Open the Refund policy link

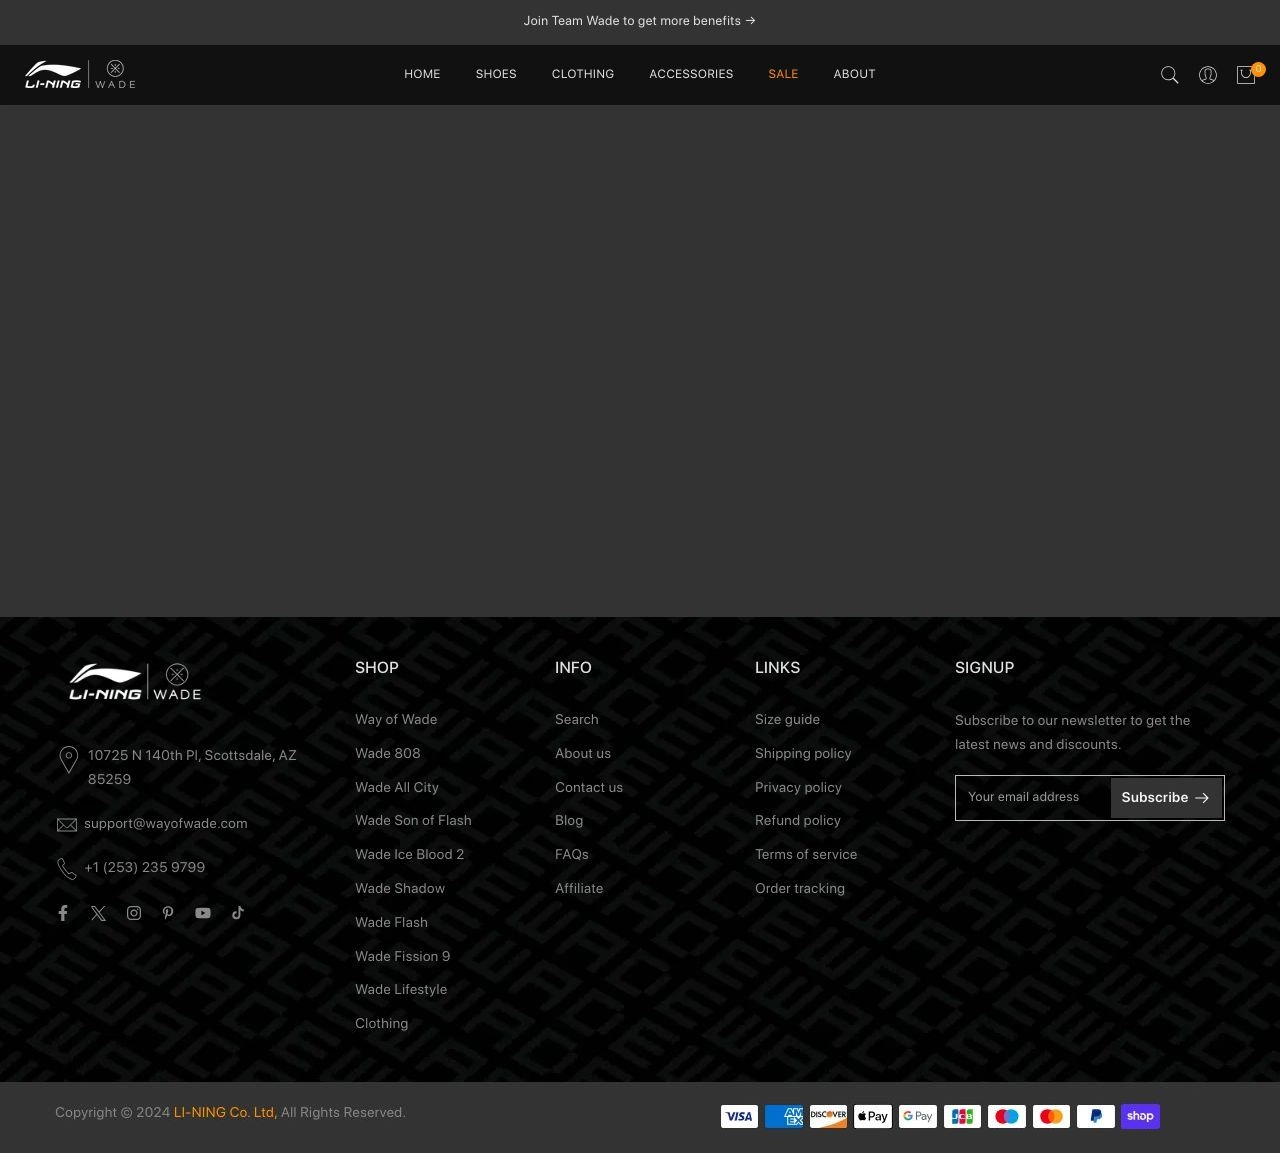click(x=798, y=821)
